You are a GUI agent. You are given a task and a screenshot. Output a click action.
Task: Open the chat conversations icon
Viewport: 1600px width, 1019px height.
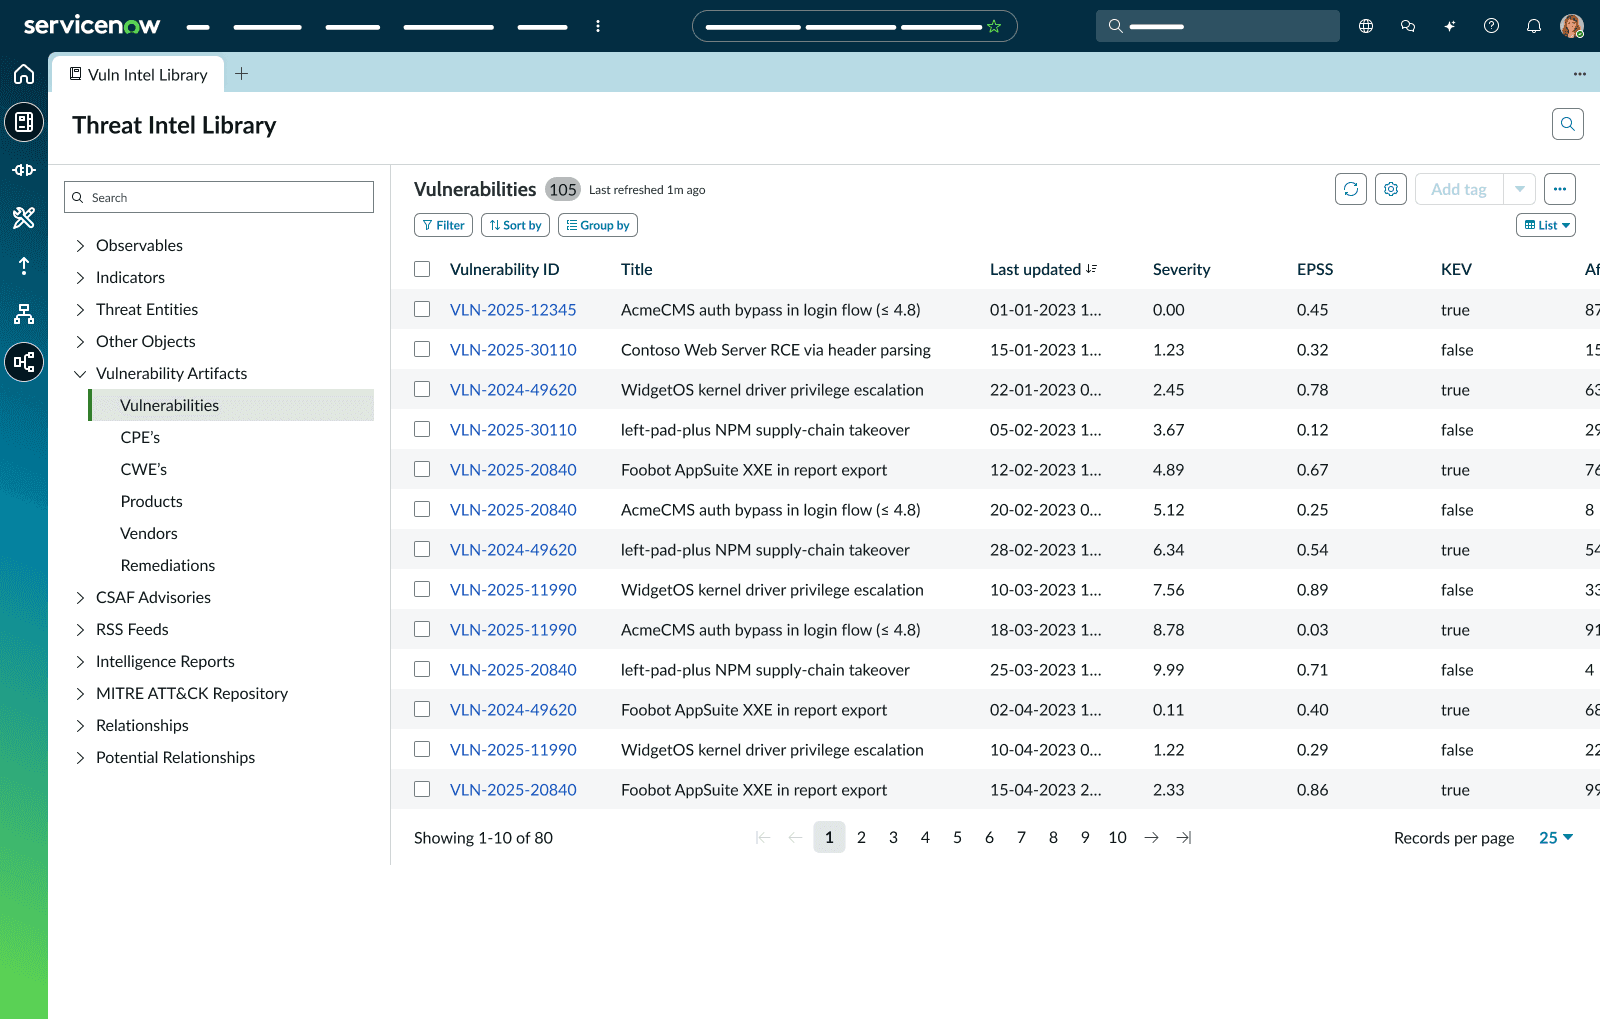tap(1408, 26)
